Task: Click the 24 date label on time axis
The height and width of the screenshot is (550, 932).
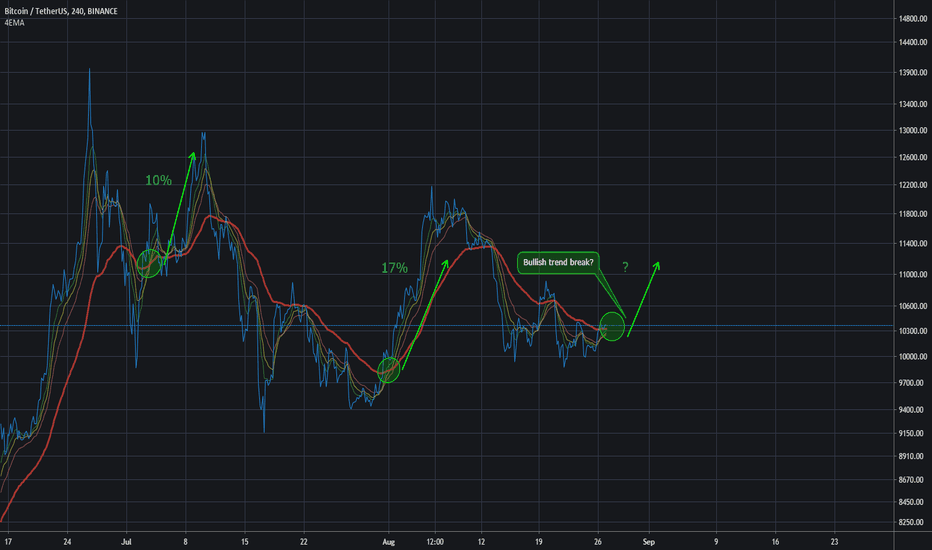Action: 67,542
